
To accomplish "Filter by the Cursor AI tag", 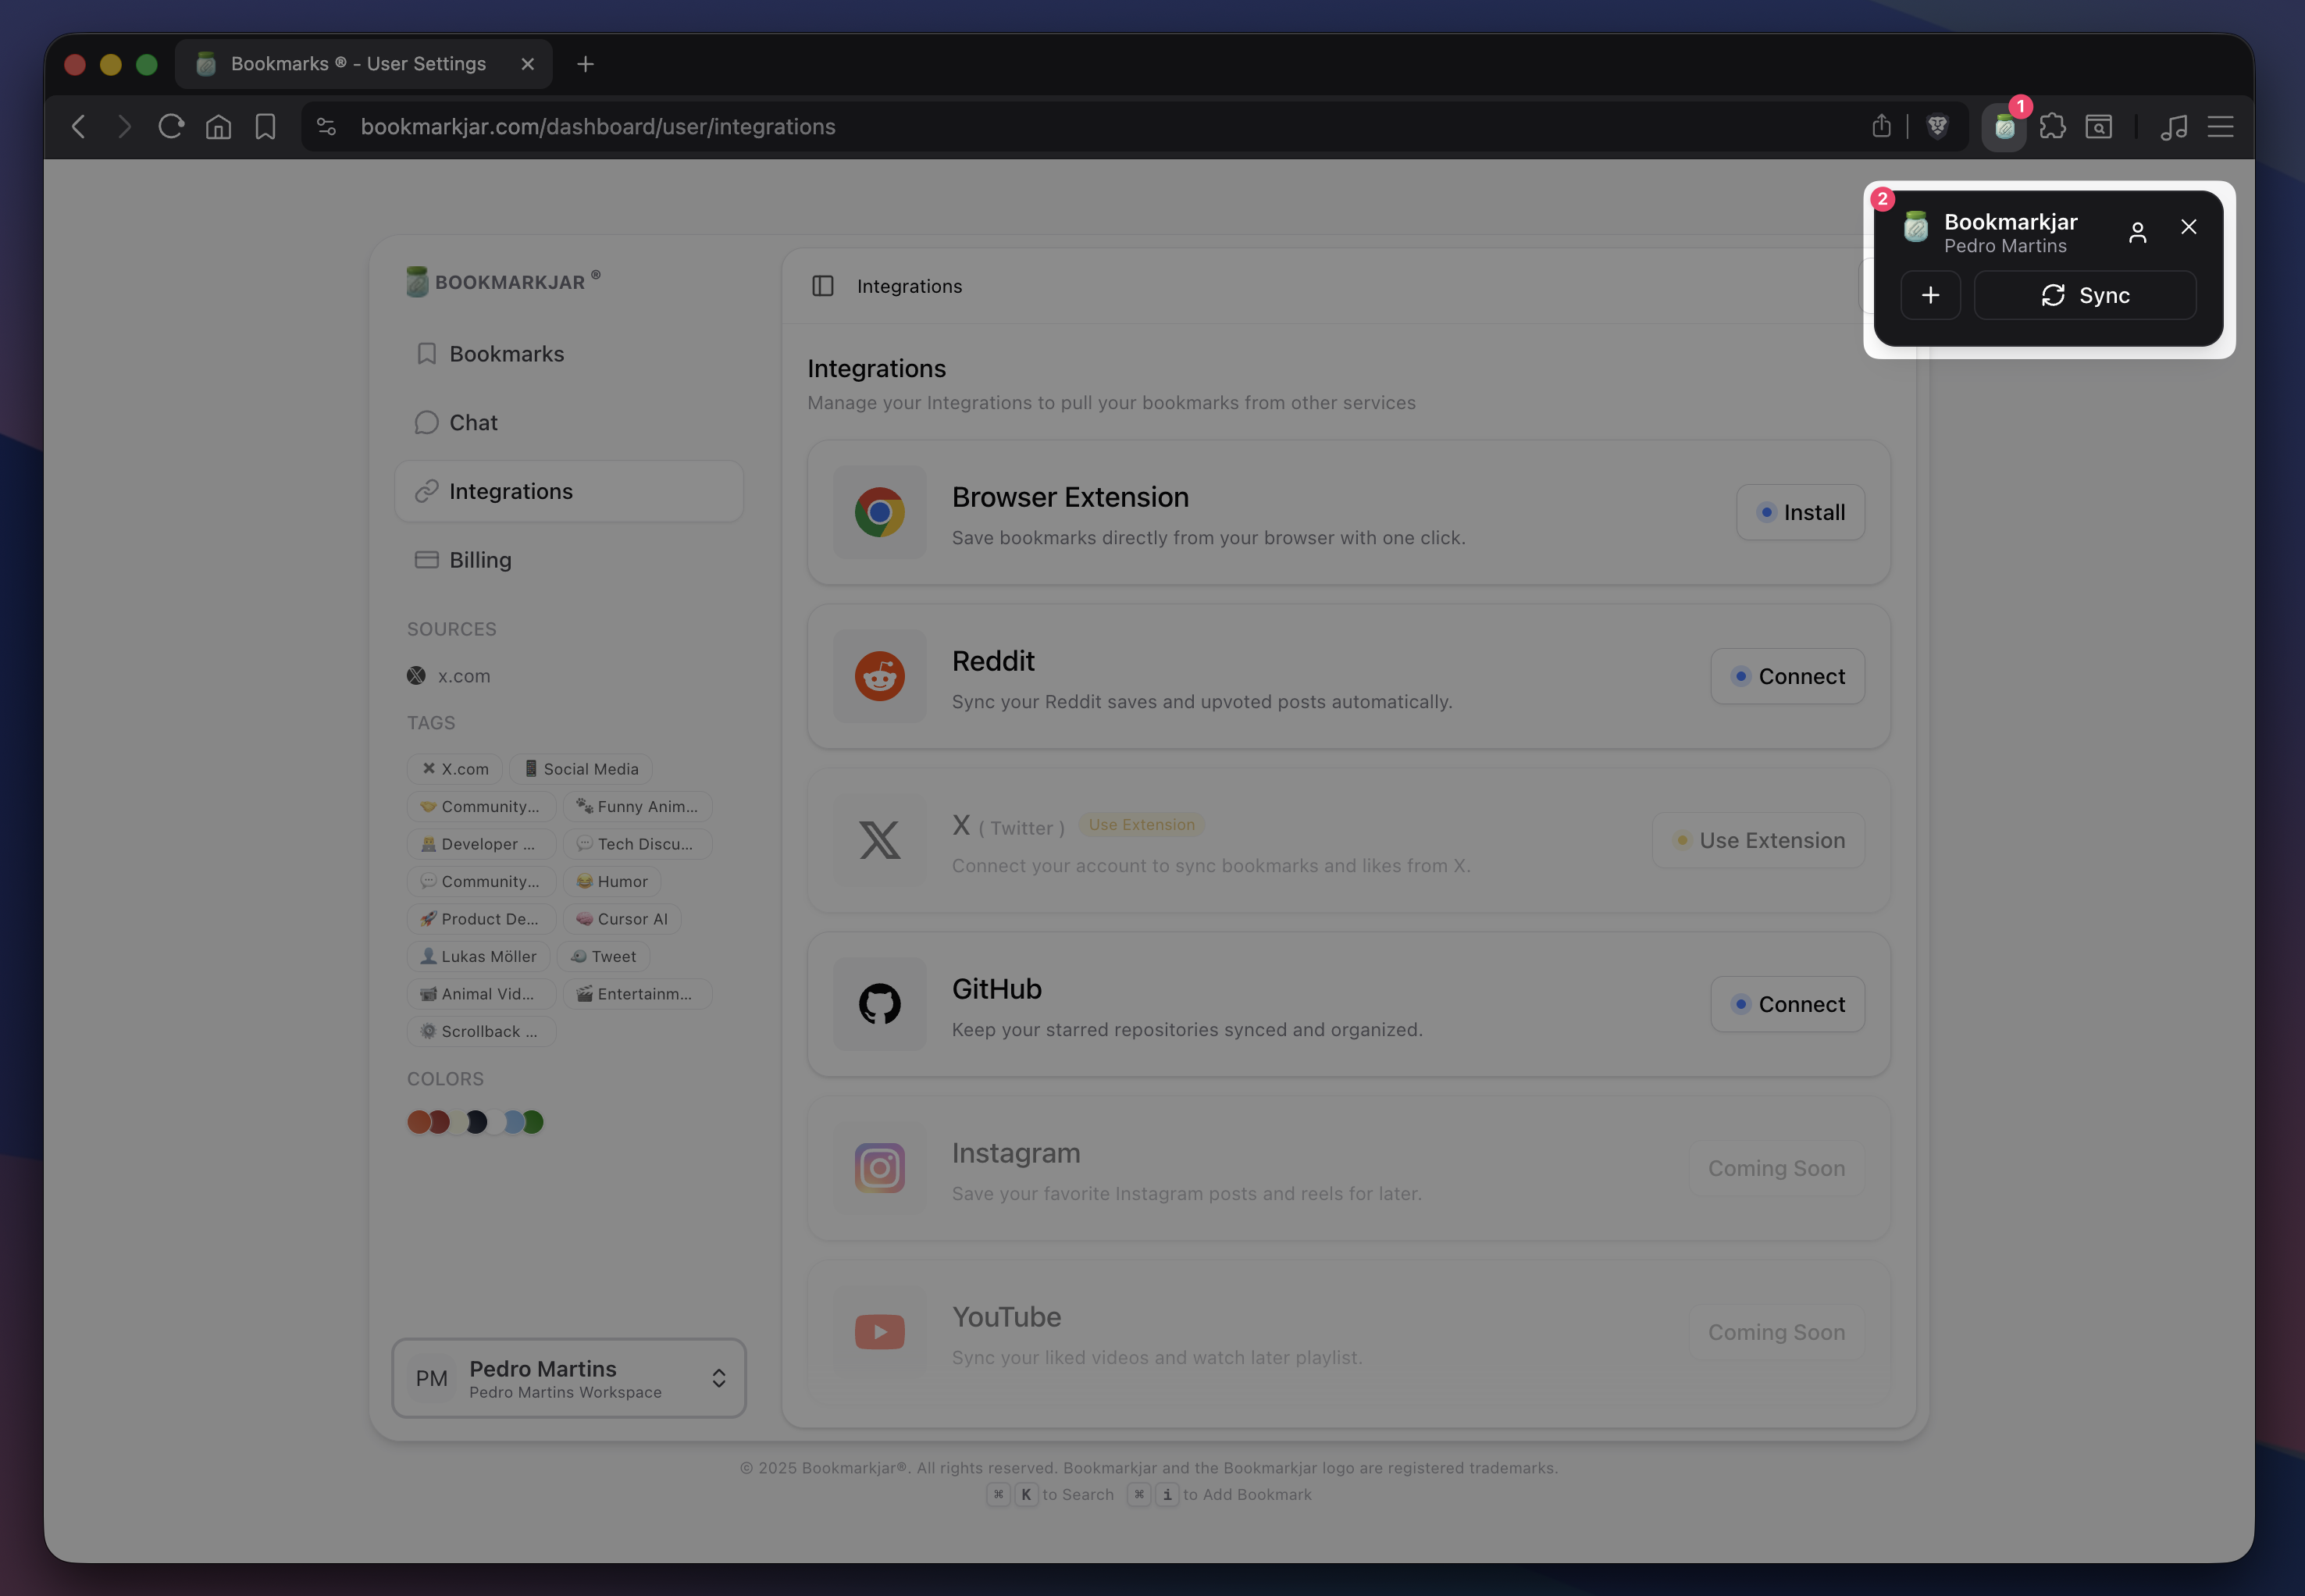I will pos(621,919).
